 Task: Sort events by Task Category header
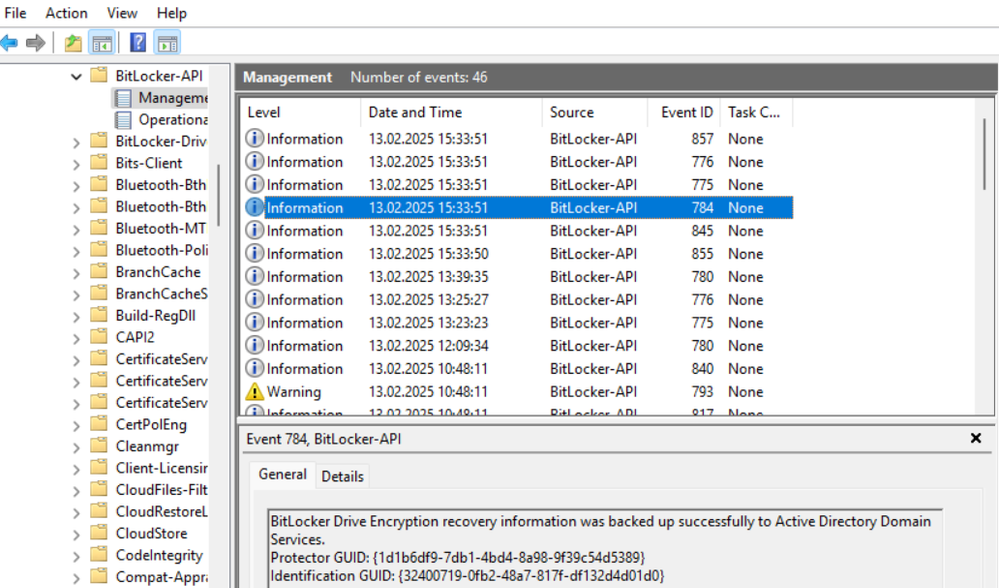tap(756, 112)
